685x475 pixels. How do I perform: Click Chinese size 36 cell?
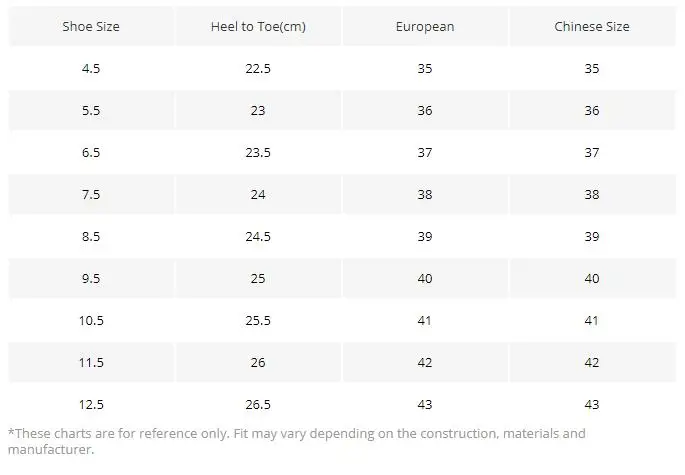(592, 111)
